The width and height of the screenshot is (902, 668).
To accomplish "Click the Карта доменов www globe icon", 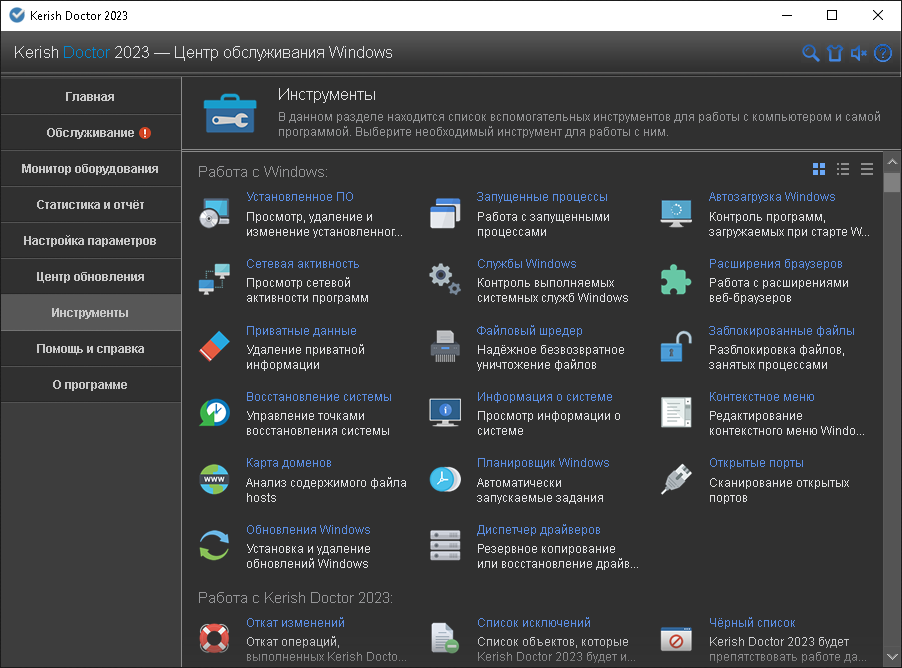I will click(x=215, y=479).
